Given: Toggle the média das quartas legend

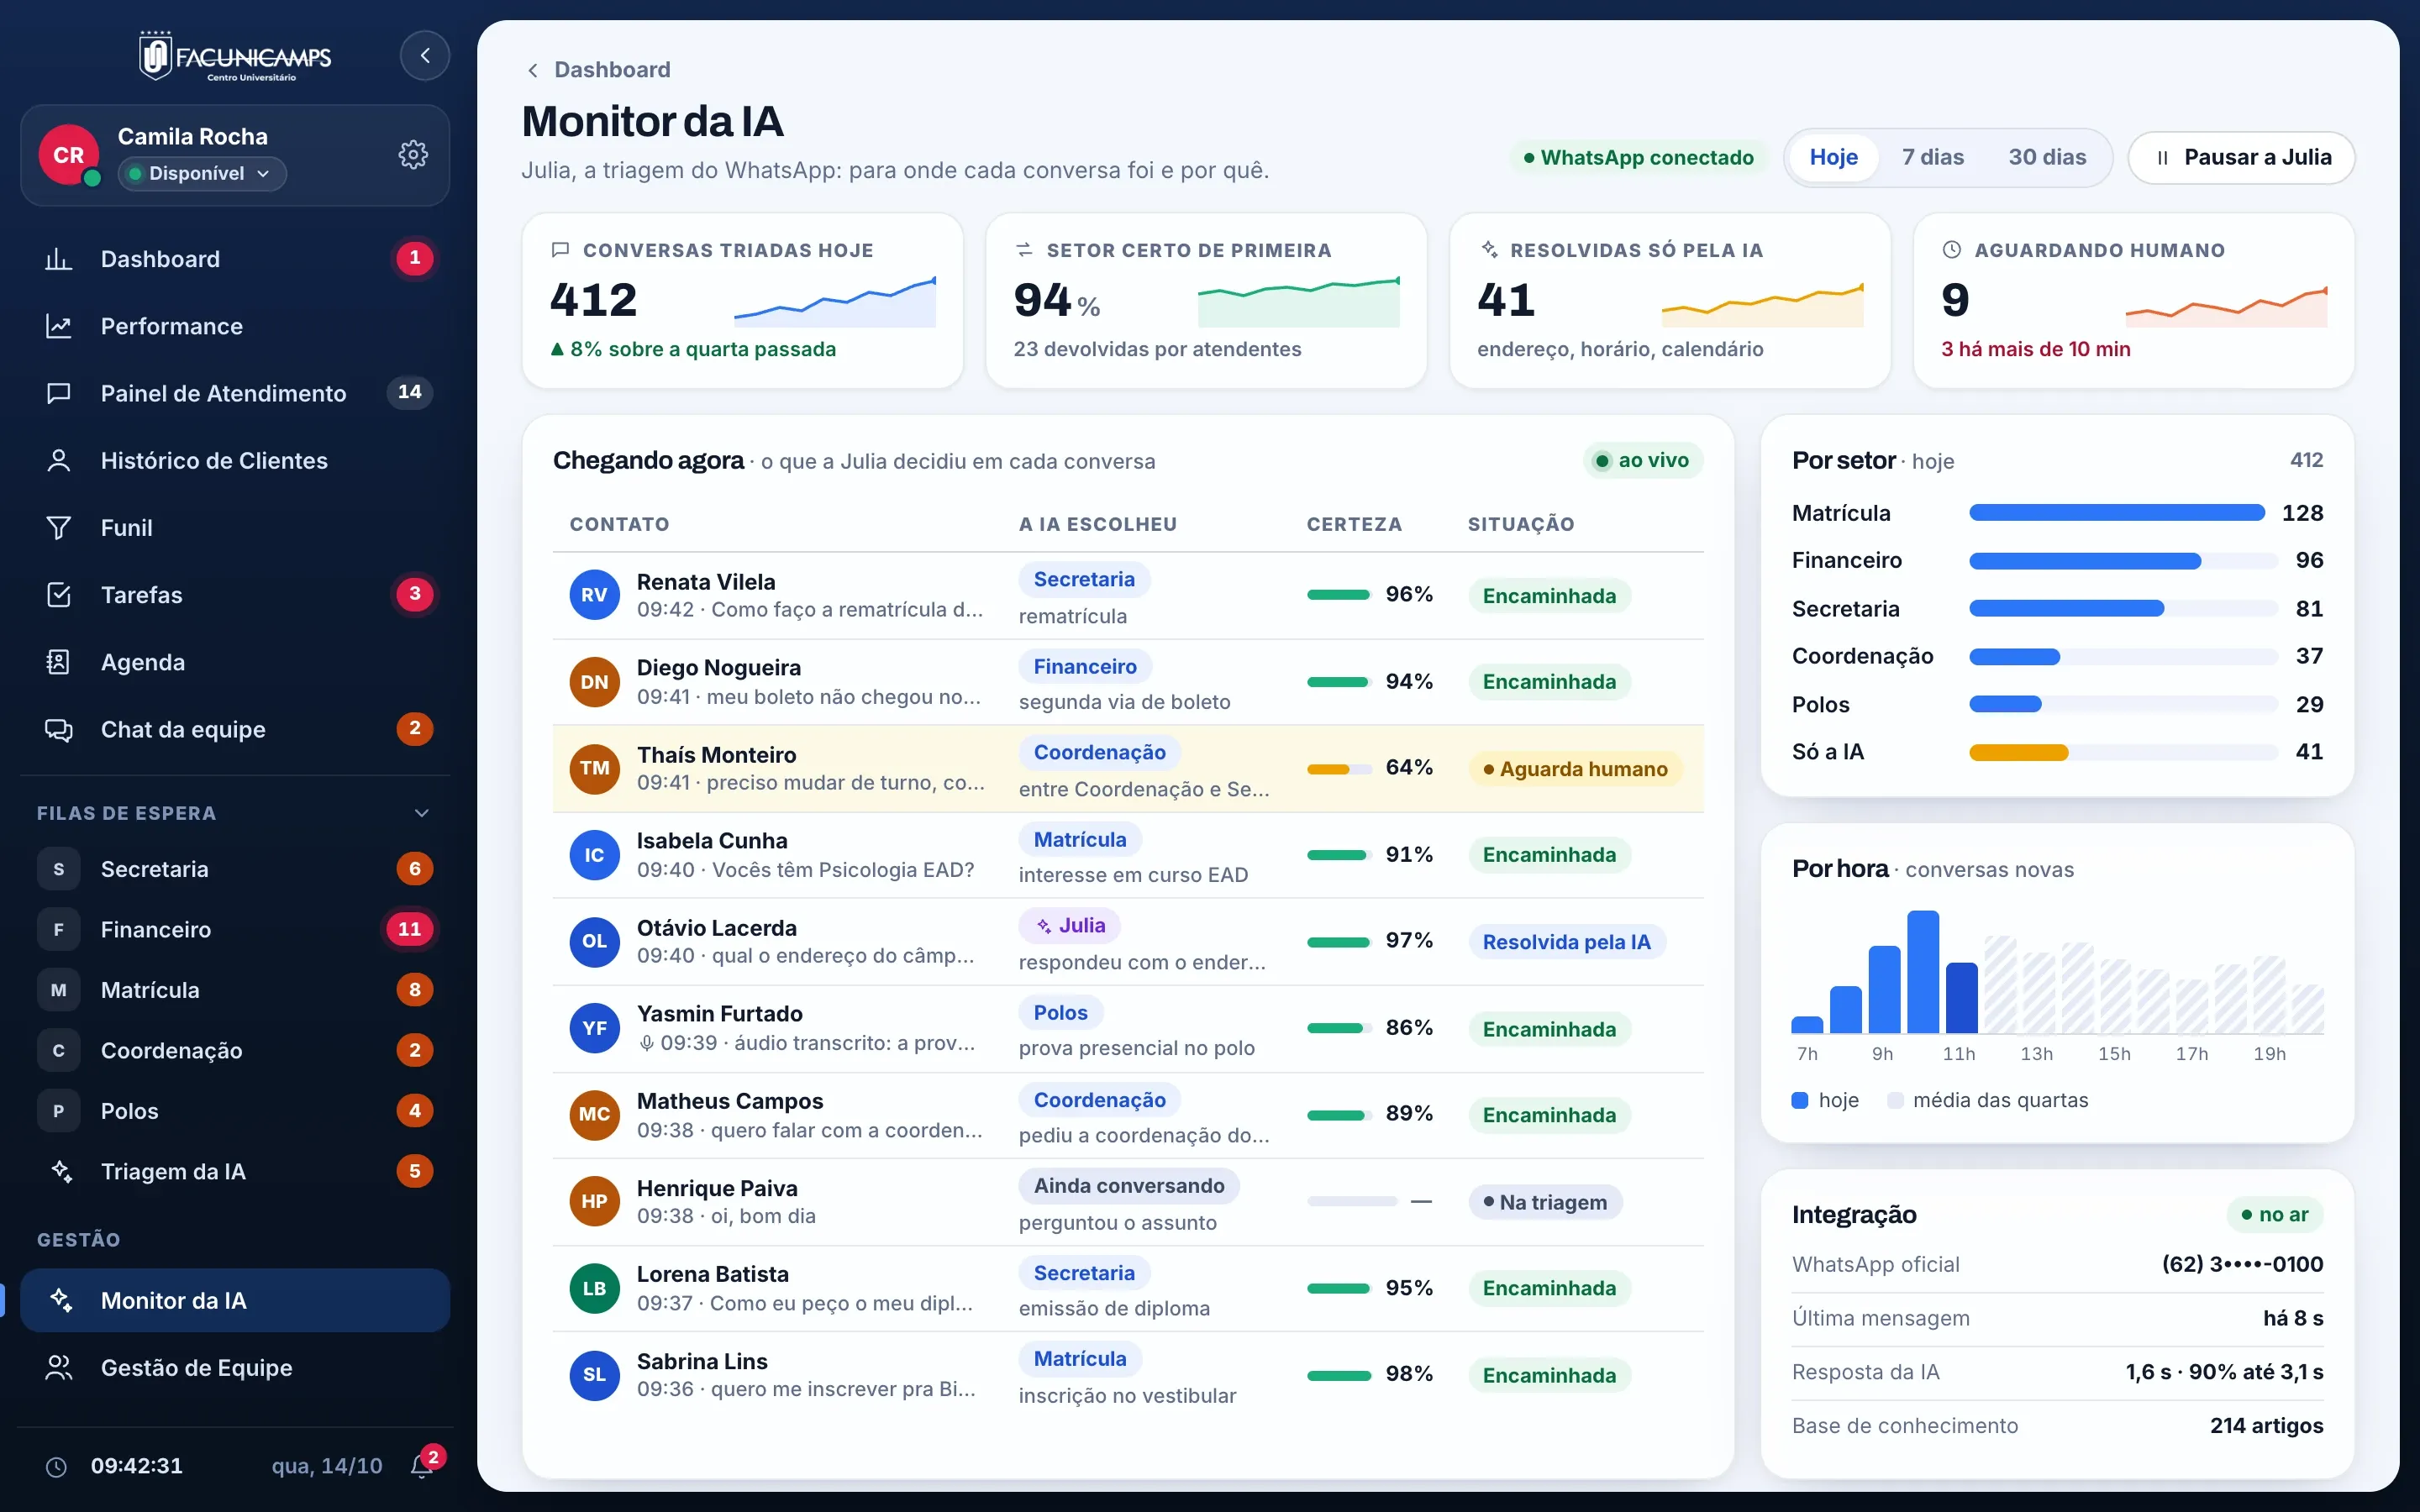Looking at the screenshot, I should pos(1988,1100).
